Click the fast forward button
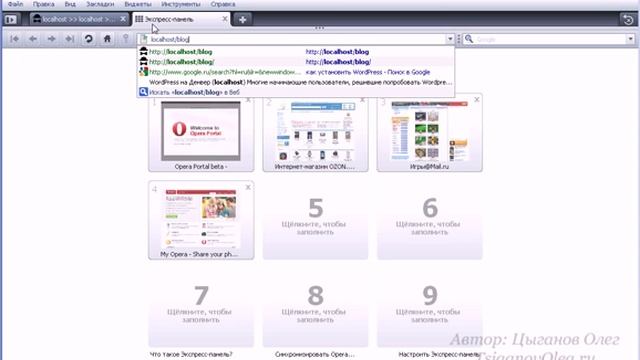Image resolution: width=640 pixels, height=360 pixels. 70,39
